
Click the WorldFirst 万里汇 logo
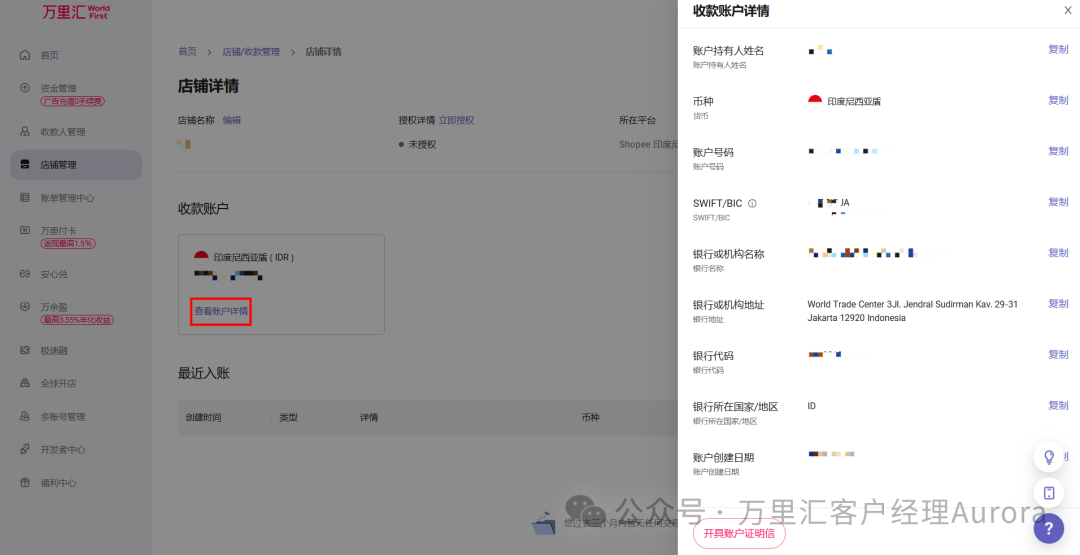tap(76, 12)
